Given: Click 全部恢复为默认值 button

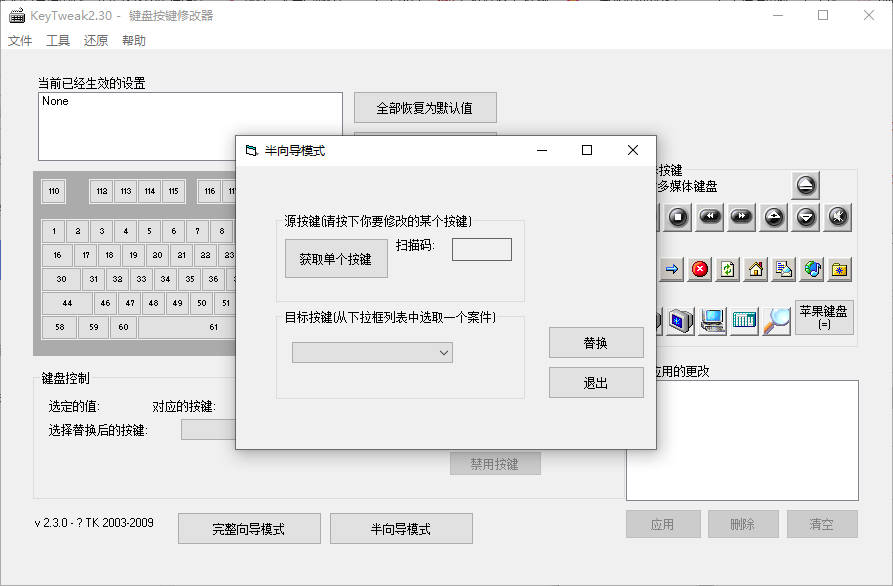Looking at the screenshot, I should pyautogui.click(x=425, y=108).
